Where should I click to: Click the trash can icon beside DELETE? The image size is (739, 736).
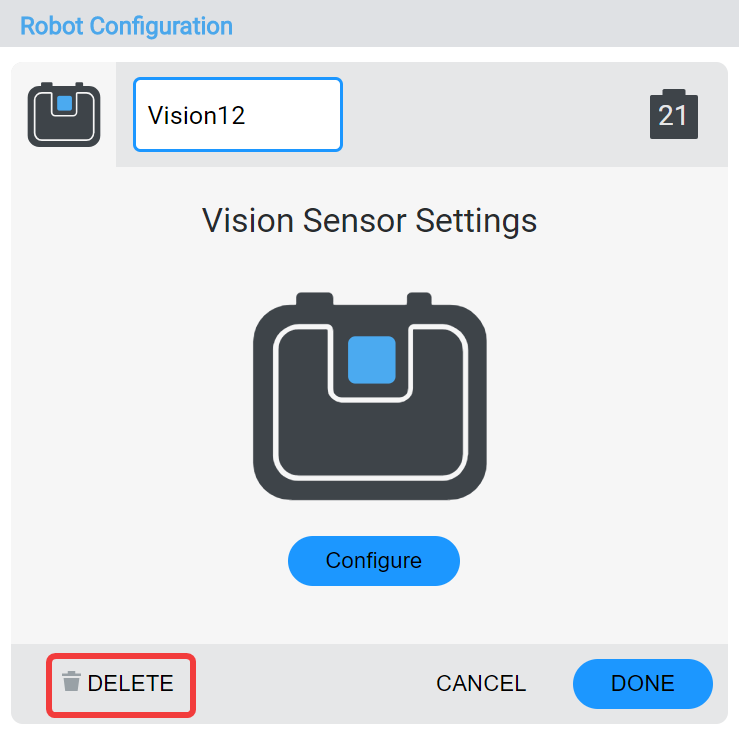71,682
